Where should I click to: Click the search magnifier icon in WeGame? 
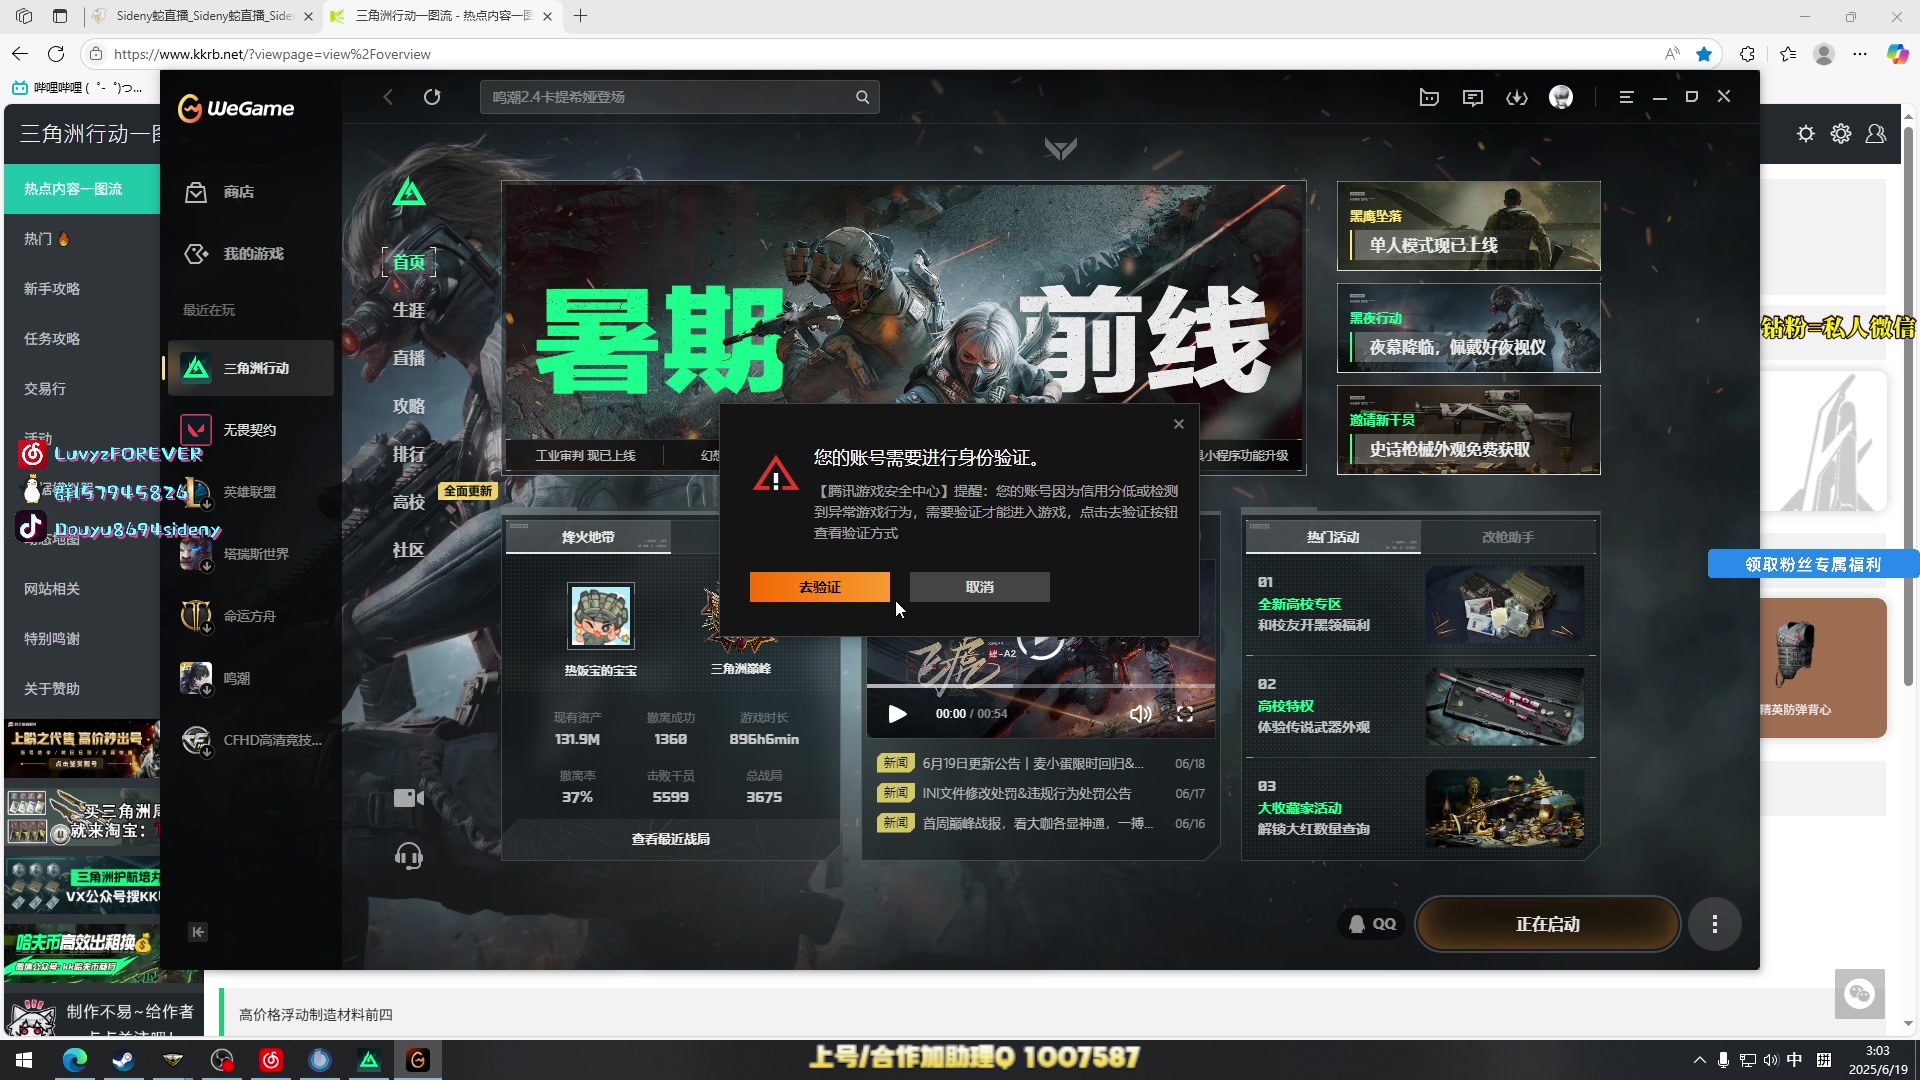pos(862,97)
